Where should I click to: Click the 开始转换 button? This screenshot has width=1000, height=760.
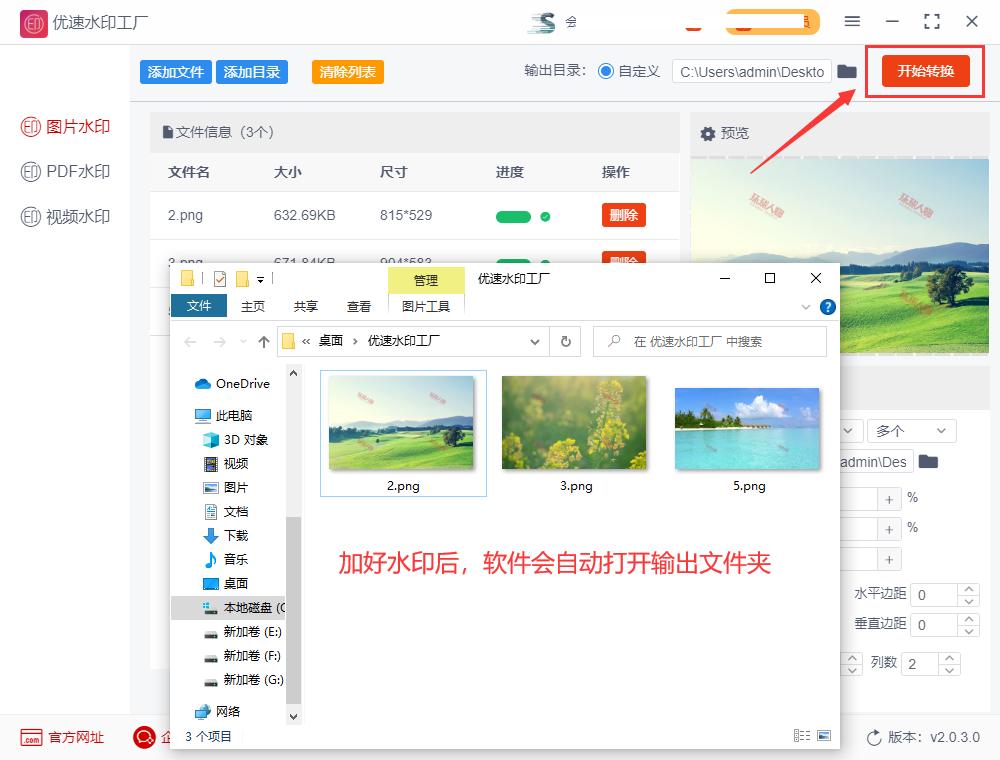point(924,71)
